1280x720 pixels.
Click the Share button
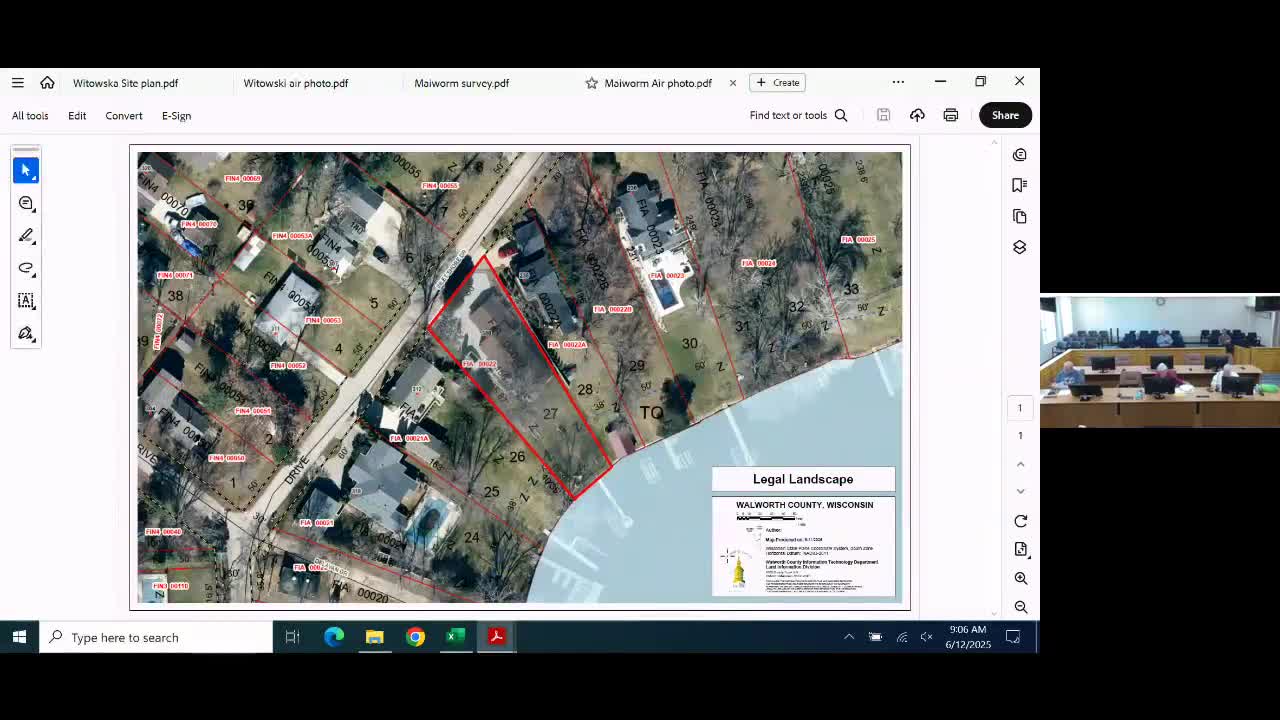[x=1005, y=115]
